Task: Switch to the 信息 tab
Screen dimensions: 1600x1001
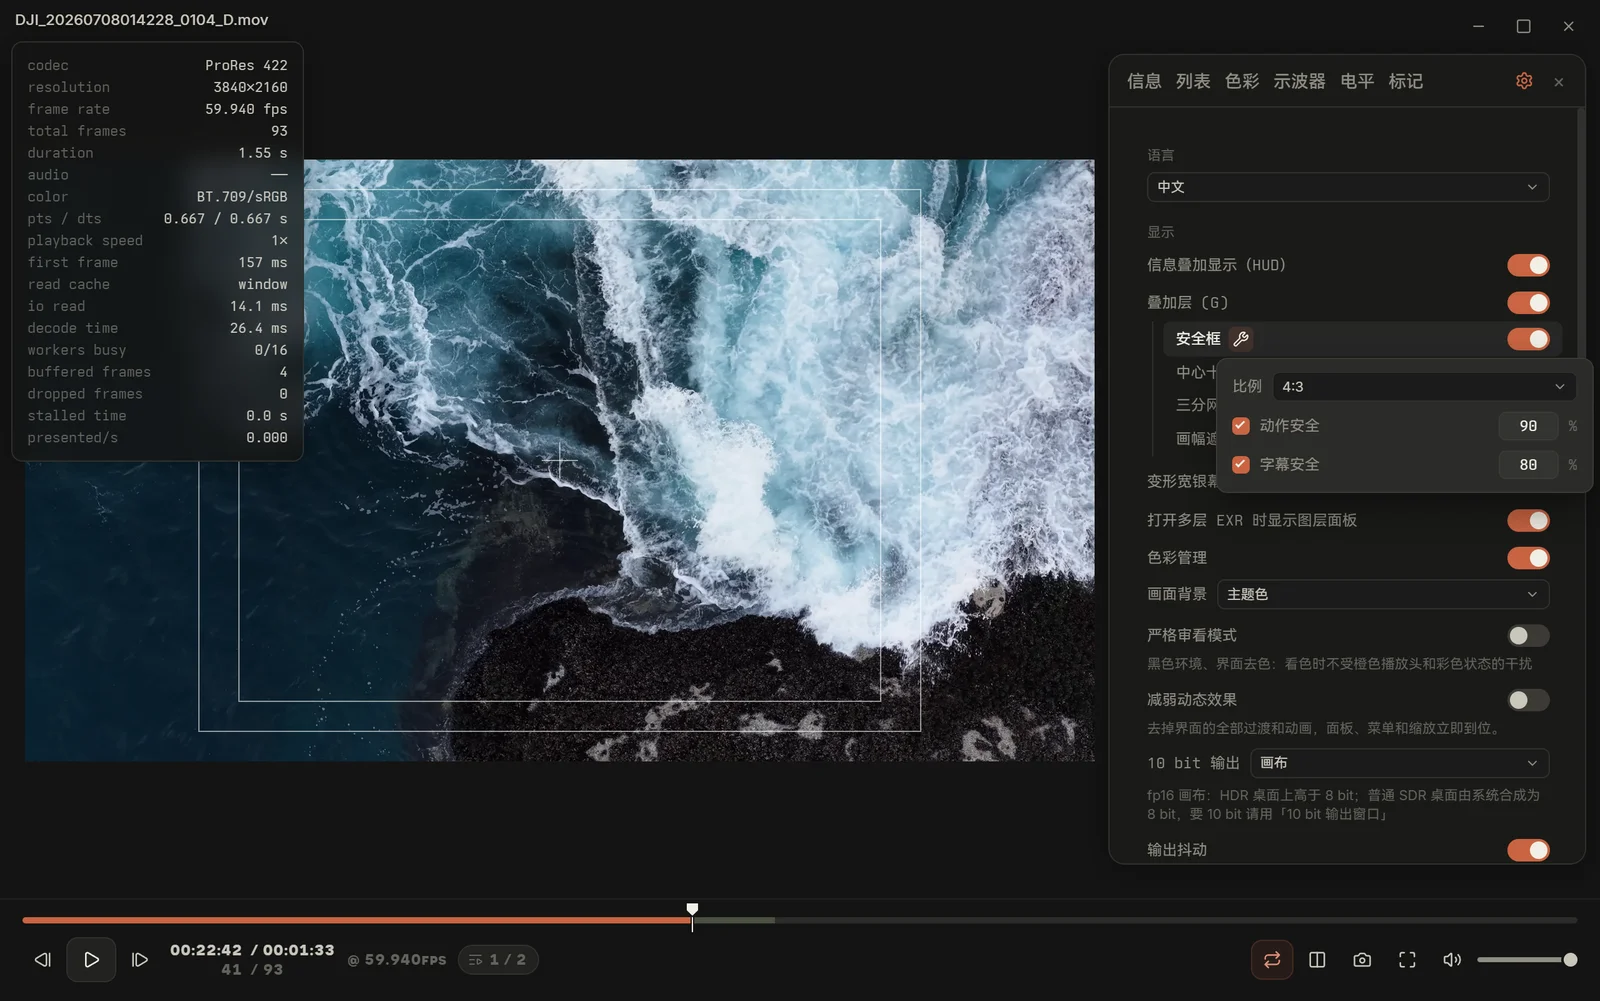Action: (x=1144, y=81)
